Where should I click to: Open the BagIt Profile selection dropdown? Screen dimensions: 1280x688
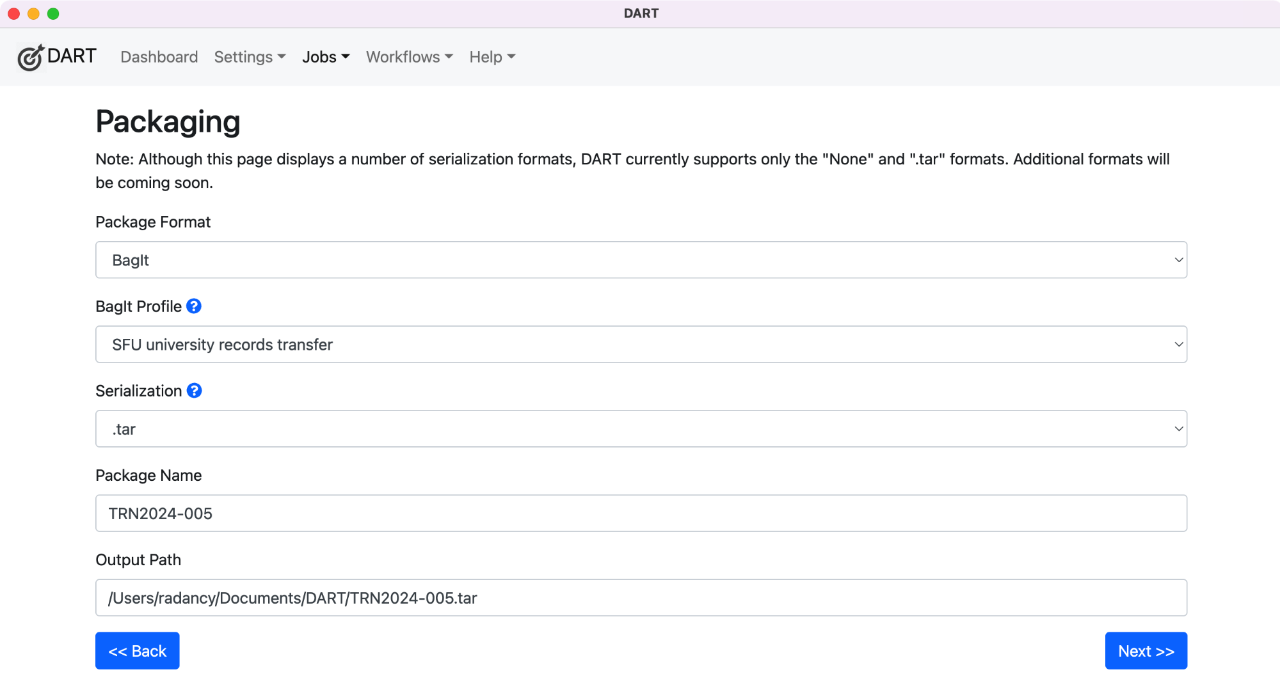641,344
